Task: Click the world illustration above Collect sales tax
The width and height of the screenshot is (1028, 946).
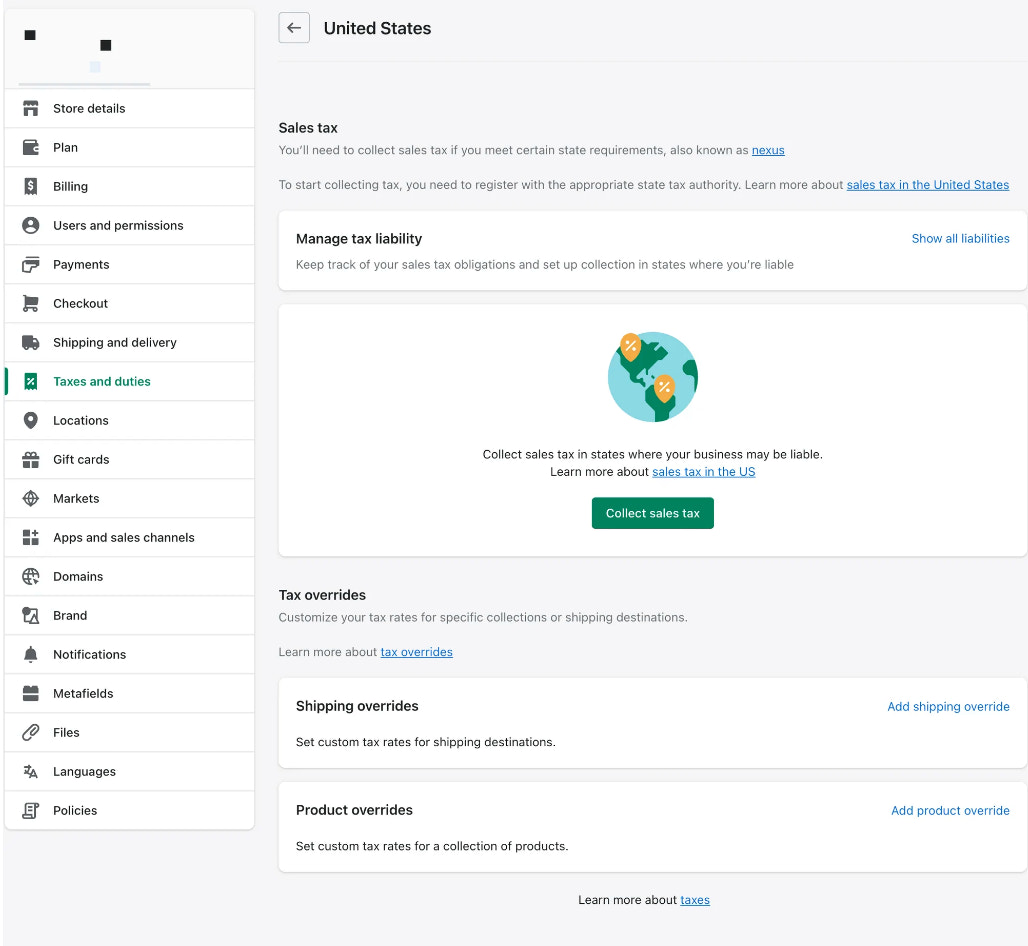Action: 652,377
